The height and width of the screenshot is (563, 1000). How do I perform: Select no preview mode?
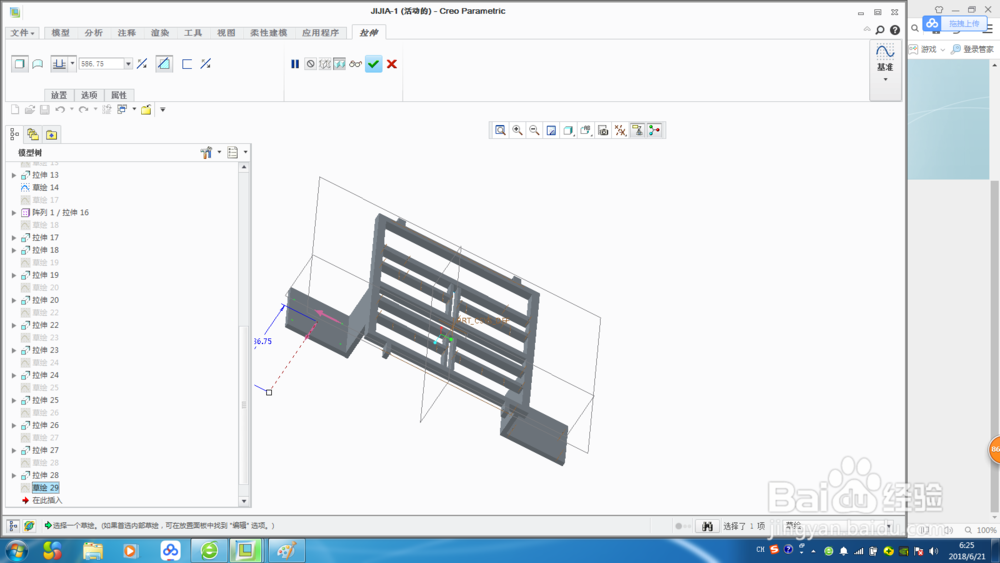coord(310,64)
